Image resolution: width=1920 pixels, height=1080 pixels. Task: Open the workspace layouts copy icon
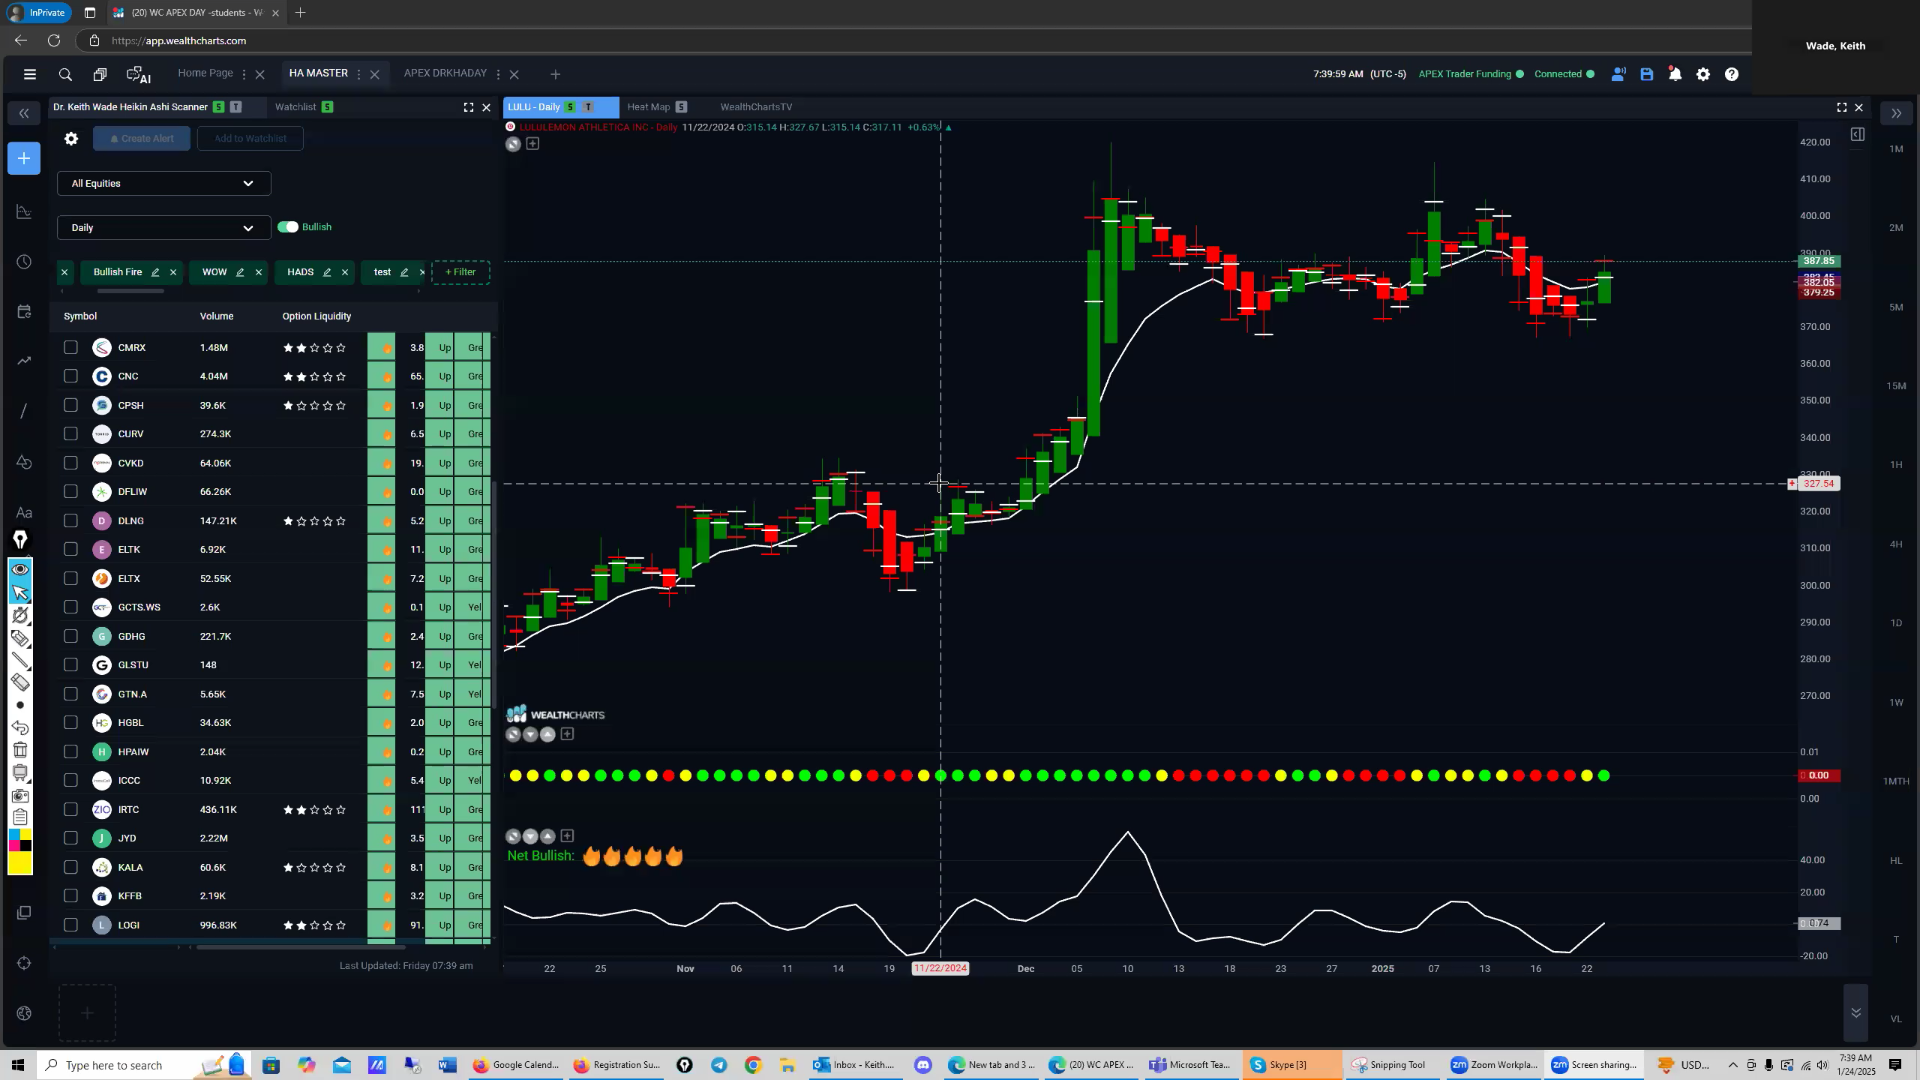[100, 74]
